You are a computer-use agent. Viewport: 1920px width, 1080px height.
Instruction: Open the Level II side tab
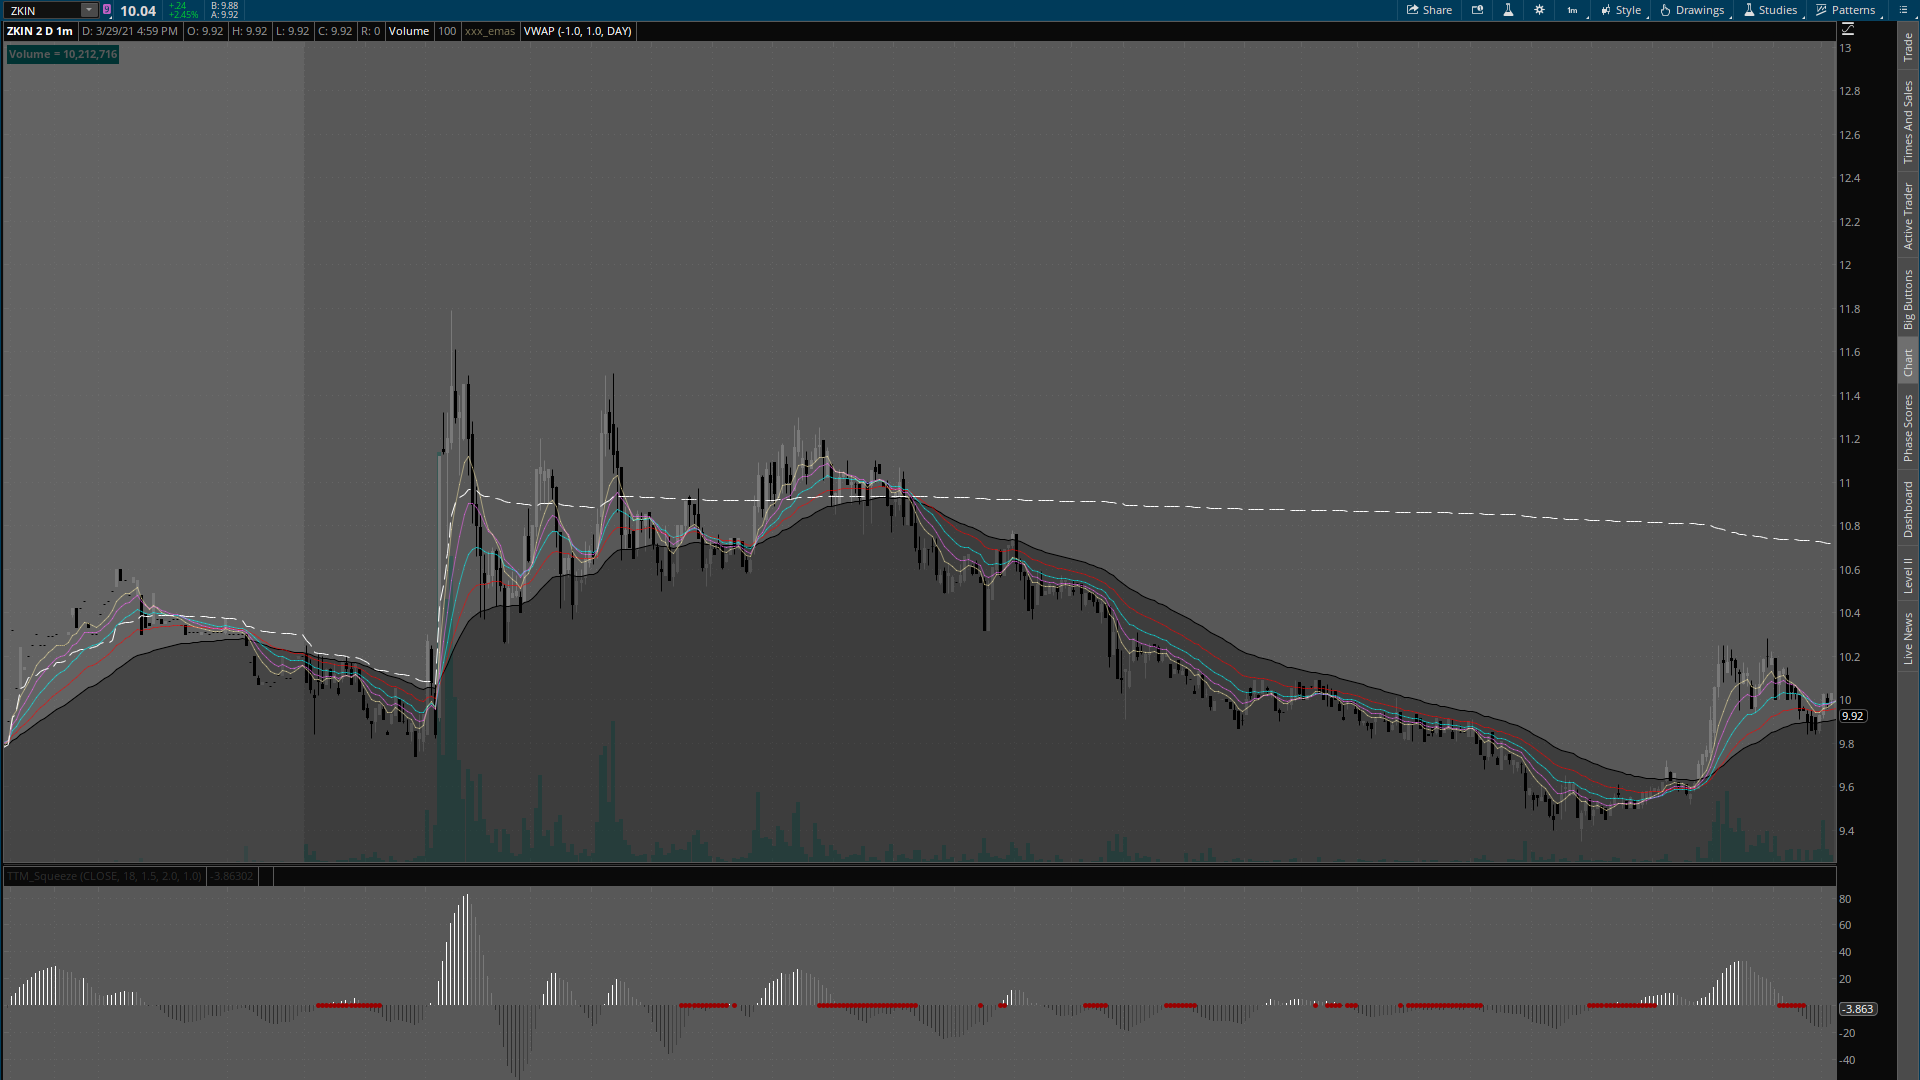click(1908, 575)
